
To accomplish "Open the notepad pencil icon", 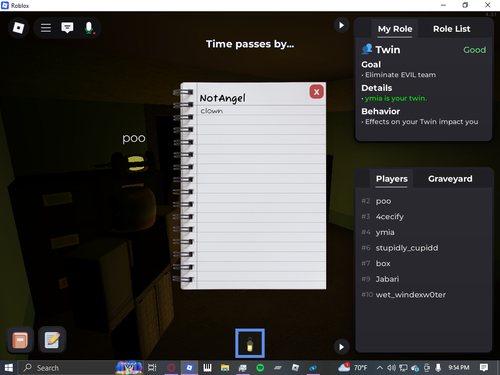I will point(52,340).
